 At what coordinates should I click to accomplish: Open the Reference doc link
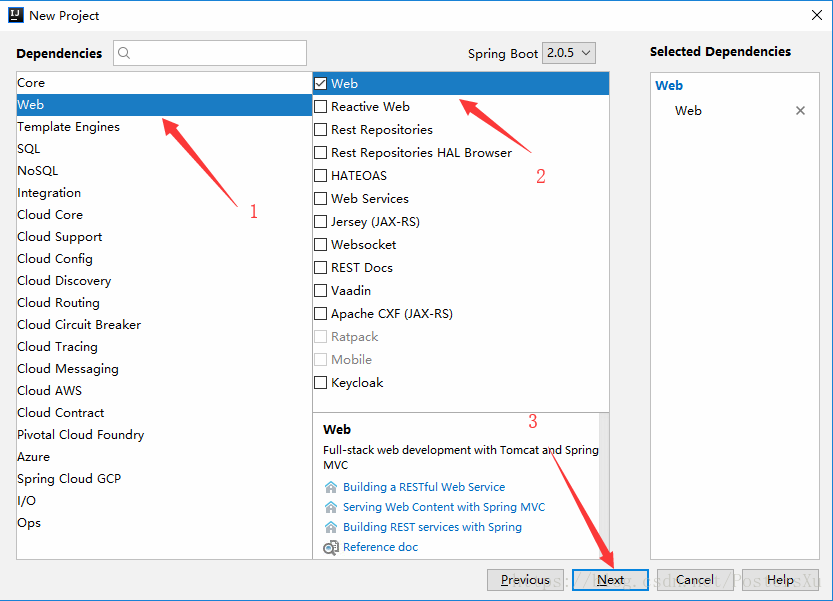point(380,547)
